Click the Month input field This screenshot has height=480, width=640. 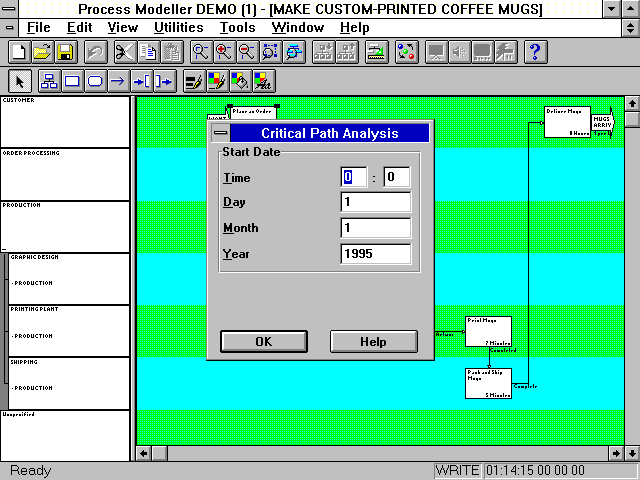(375, 228)
